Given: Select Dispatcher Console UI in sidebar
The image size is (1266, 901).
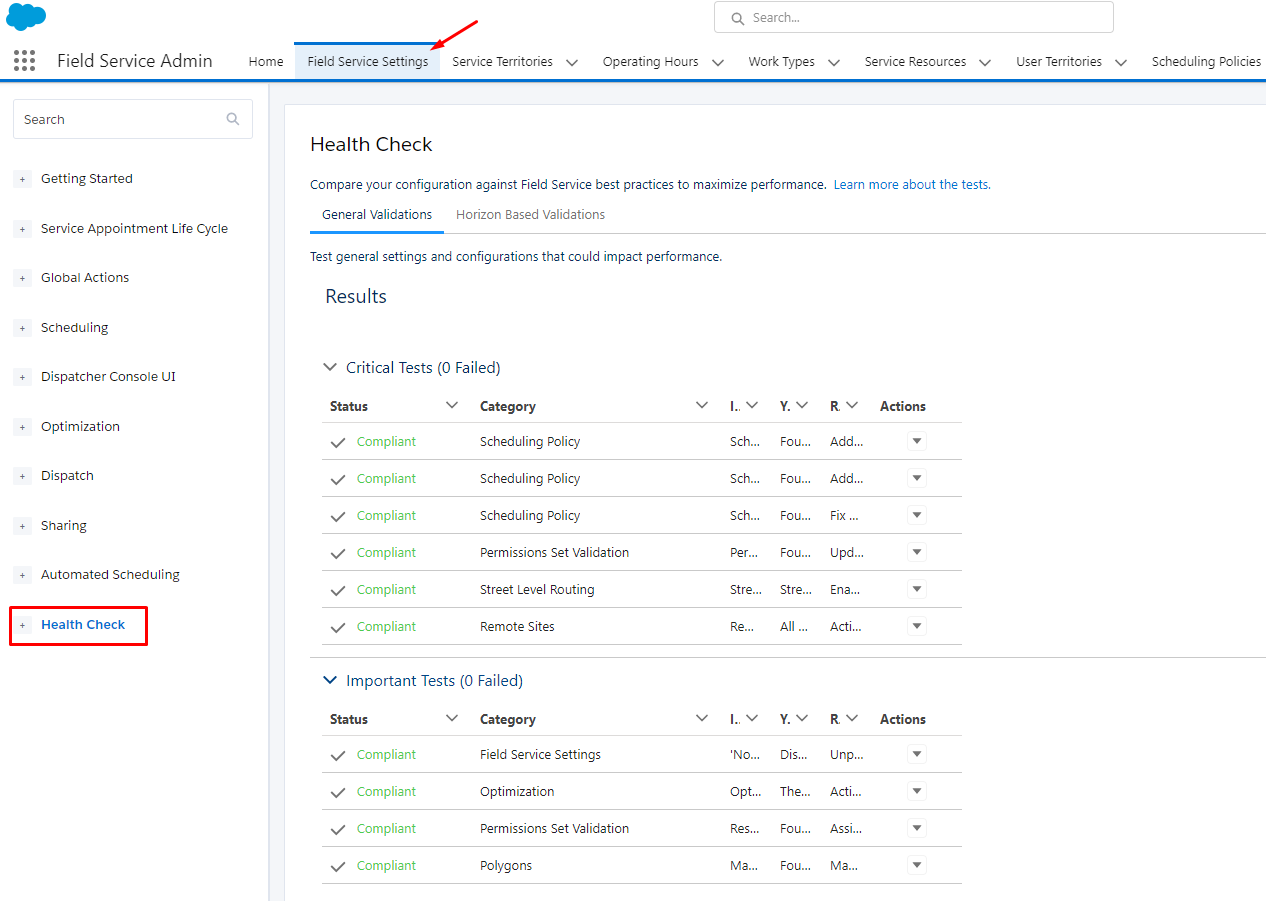Looking at the screenshot, I should tap(108, 377).
